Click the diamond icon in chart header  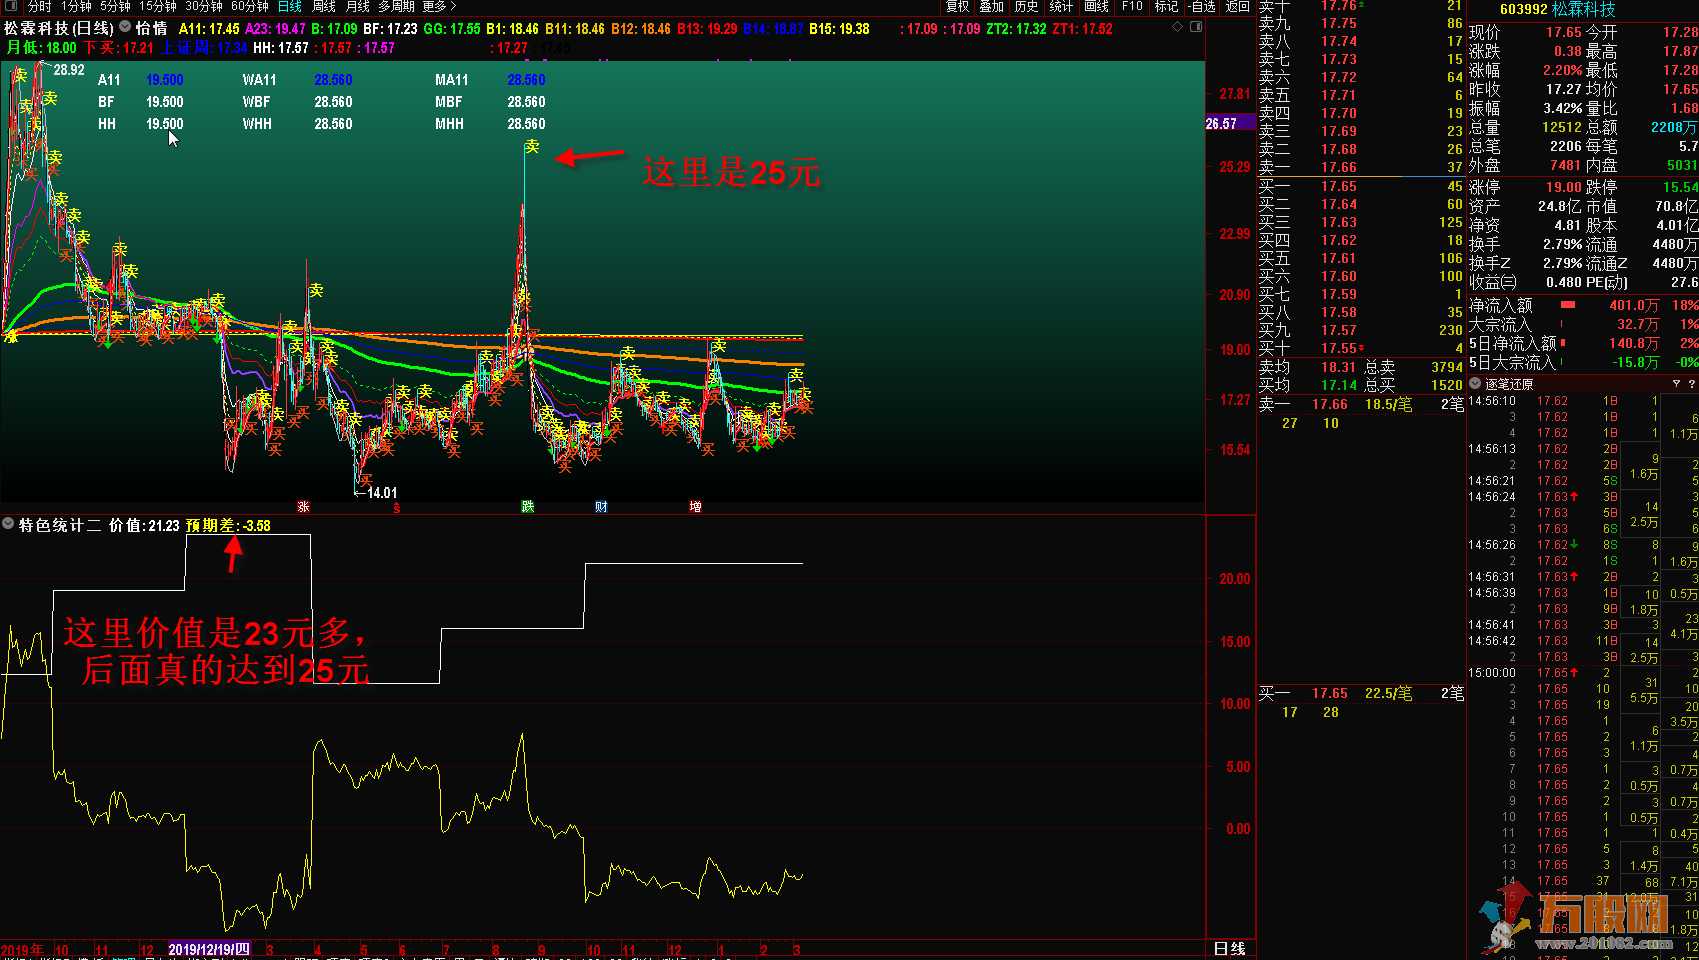[1177, 27]
